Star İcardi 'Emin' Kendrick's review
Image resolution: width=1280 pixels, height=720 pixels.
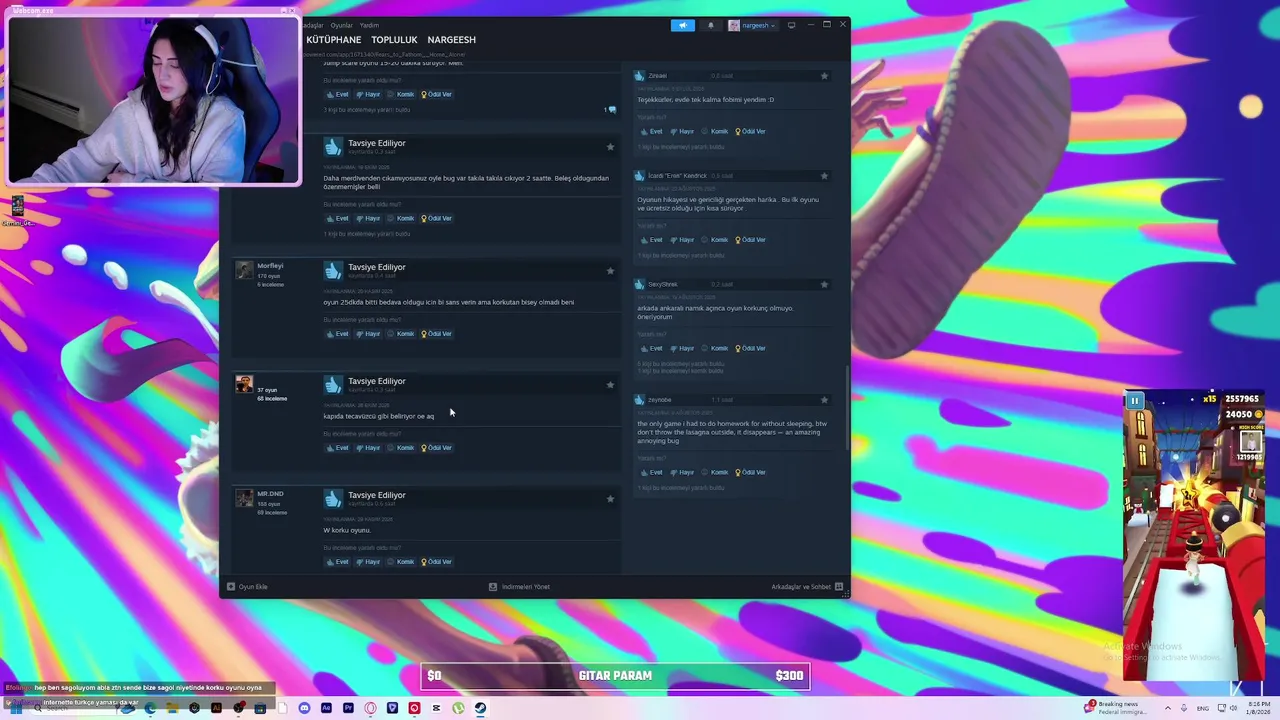(x=824, y=176)
